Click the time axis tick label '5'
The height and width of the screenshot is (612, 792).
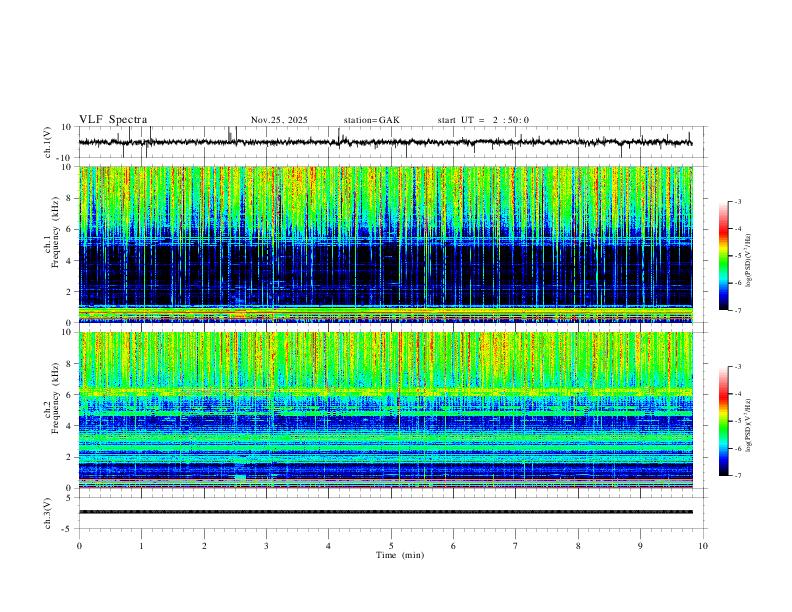pos(391,546)
